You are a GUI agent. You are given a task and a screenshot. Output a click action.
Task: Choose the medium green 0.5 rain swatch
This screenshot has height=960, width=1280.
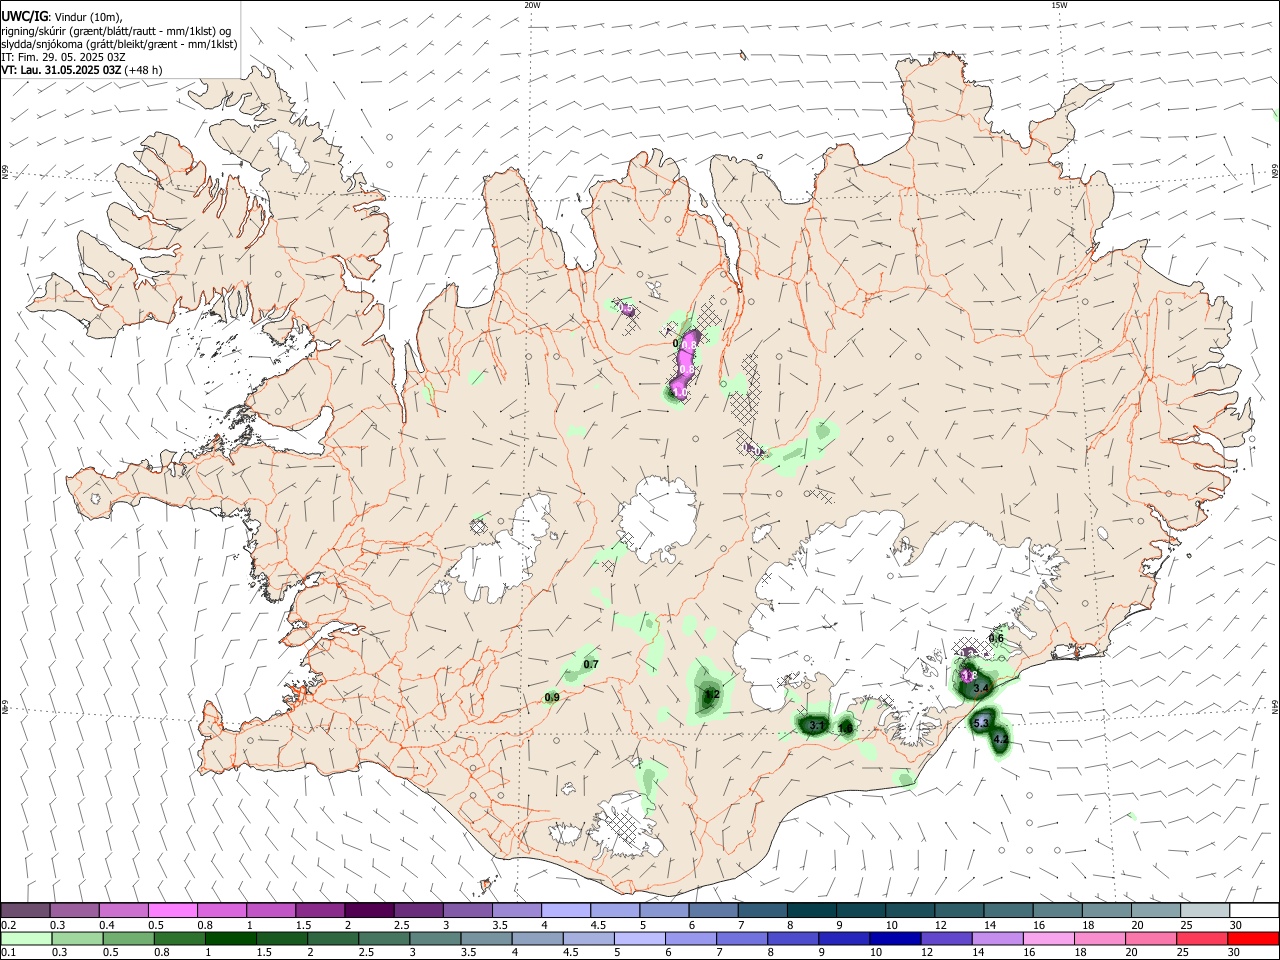129,938
